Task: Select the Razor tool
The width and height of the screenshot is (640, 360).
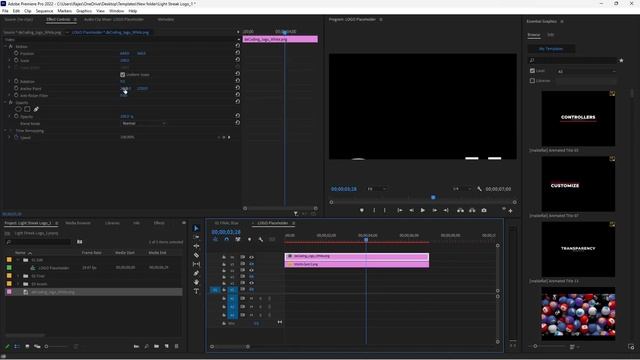Action: point(196,255)
